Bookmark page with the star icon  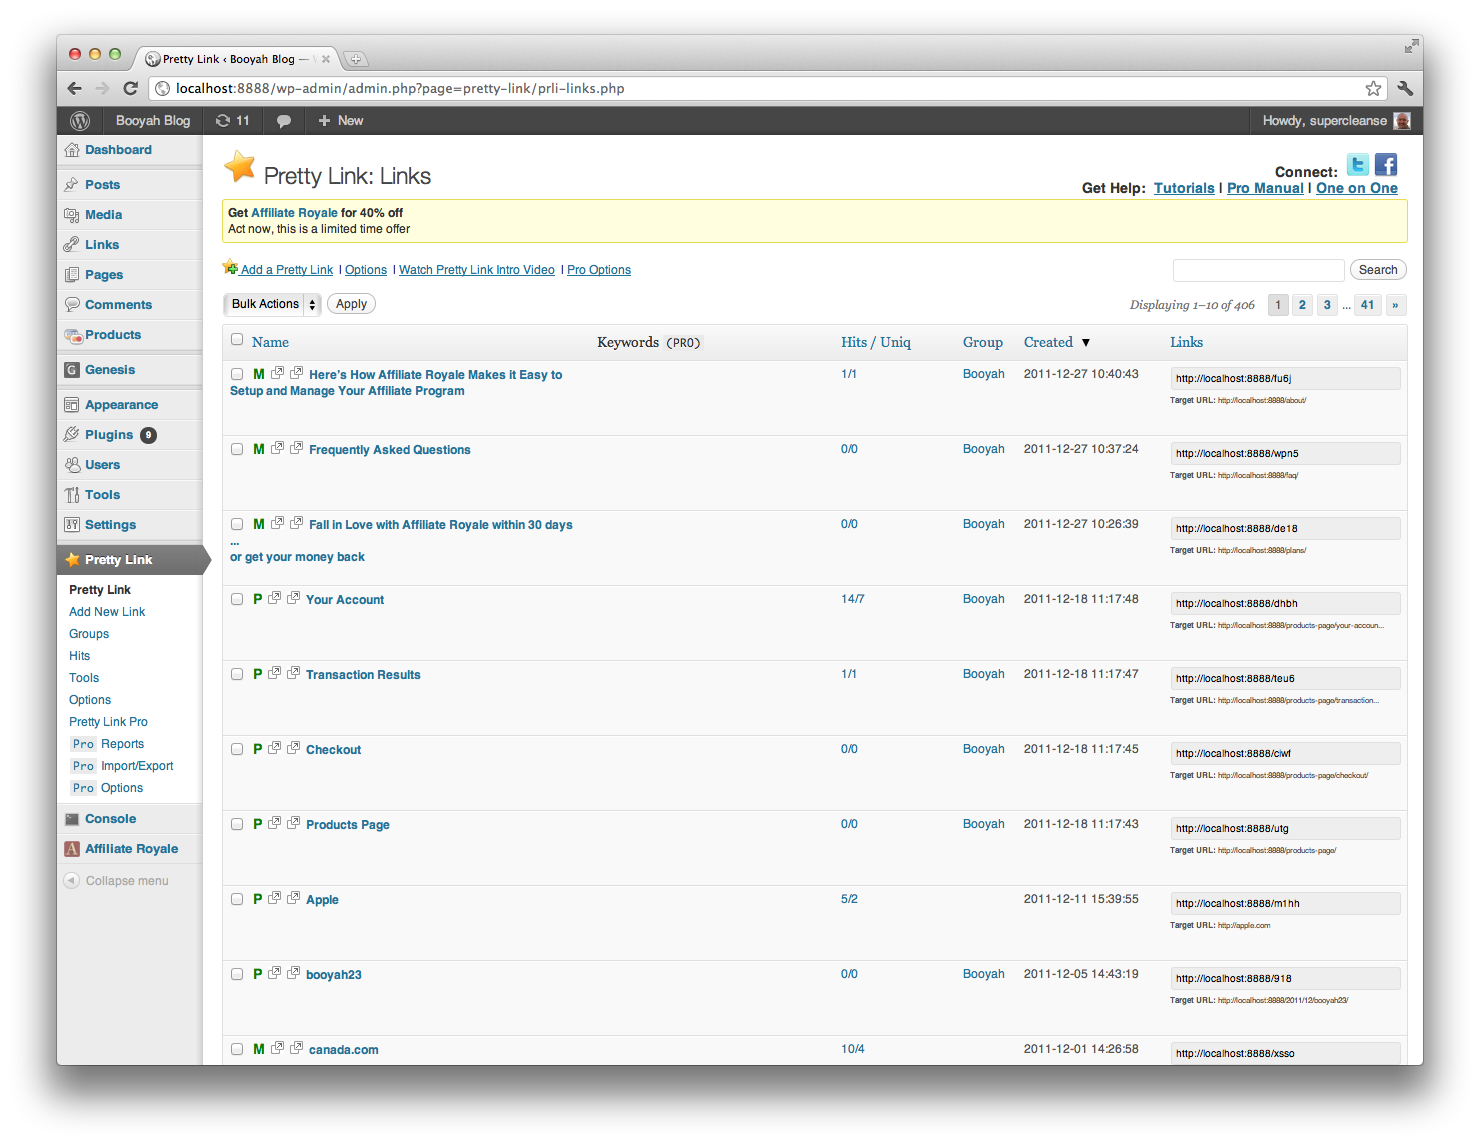click(x=1373, y=88)
